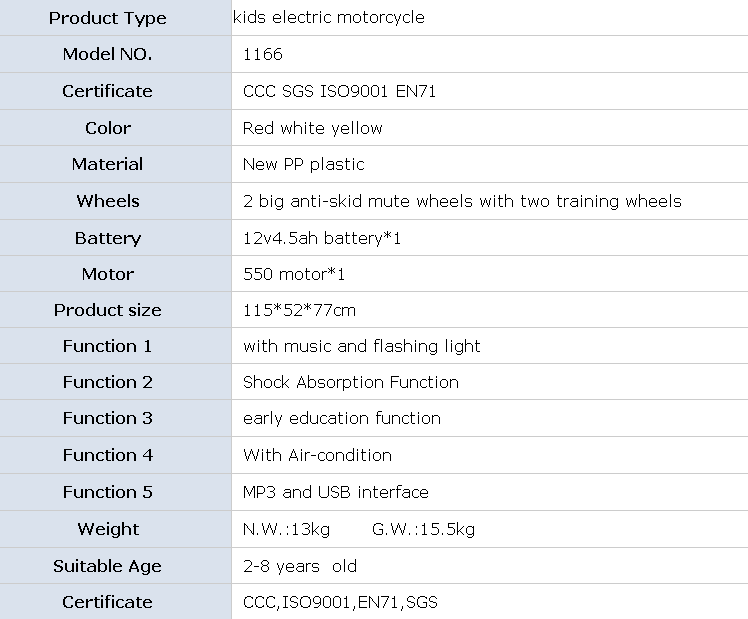This screenshot has width=748, height=619.
Task: Select the Function 3 label cell
Action: coord(107,418)
